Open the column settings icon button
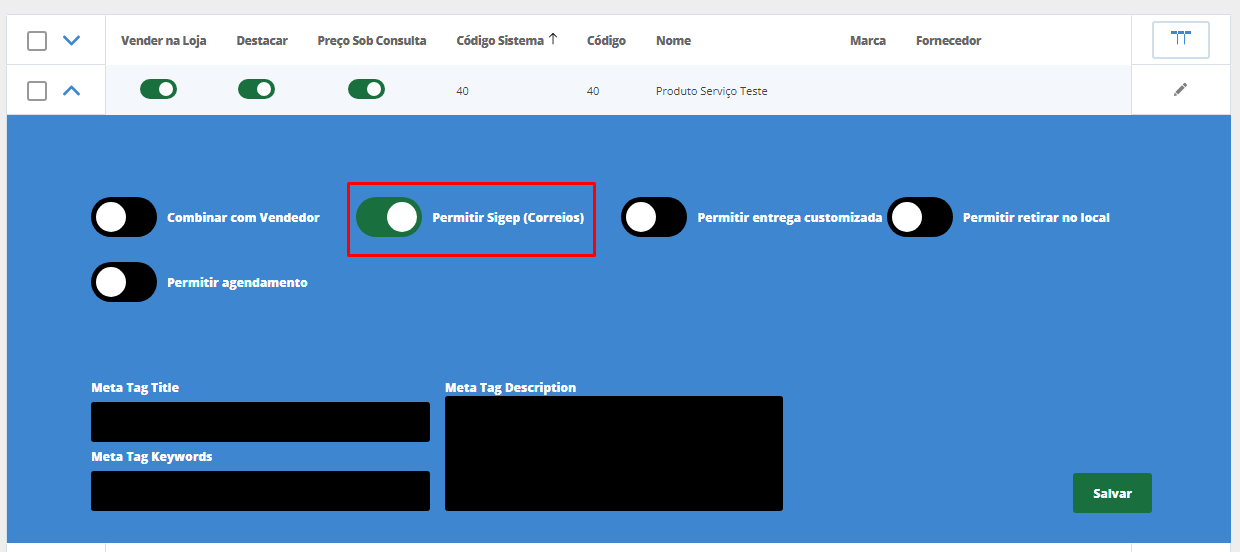This screenshot has height=552, width=1240. (x=1181, y=40)
